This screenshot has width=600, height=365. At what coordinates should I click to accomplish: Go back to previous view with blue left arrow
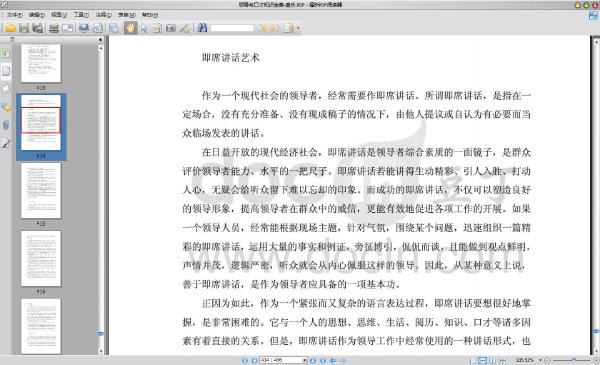coord(333,360)
